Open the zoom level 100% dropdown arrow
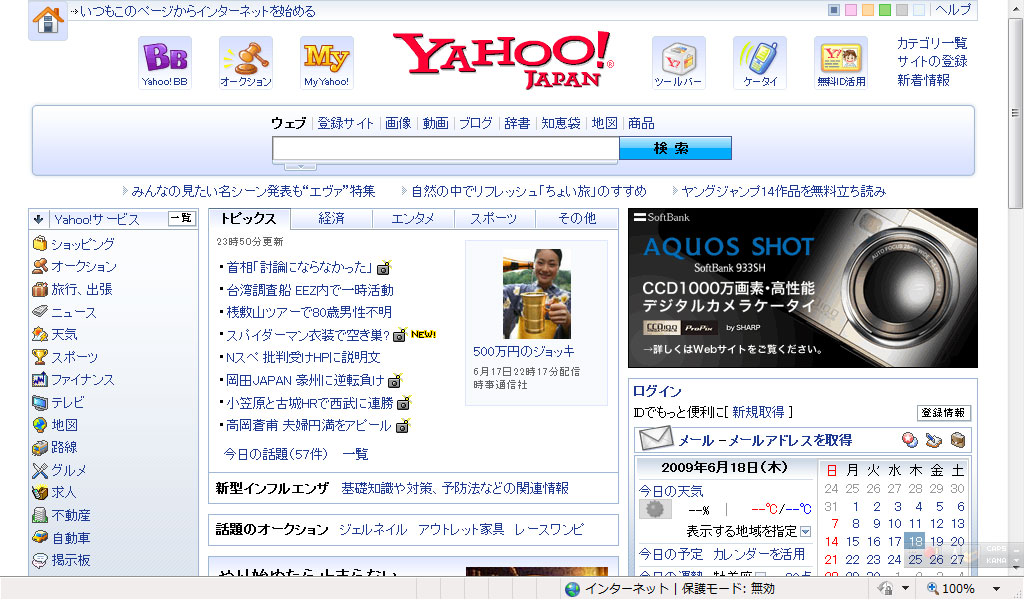1024x600 pixels. click(997, 589)
